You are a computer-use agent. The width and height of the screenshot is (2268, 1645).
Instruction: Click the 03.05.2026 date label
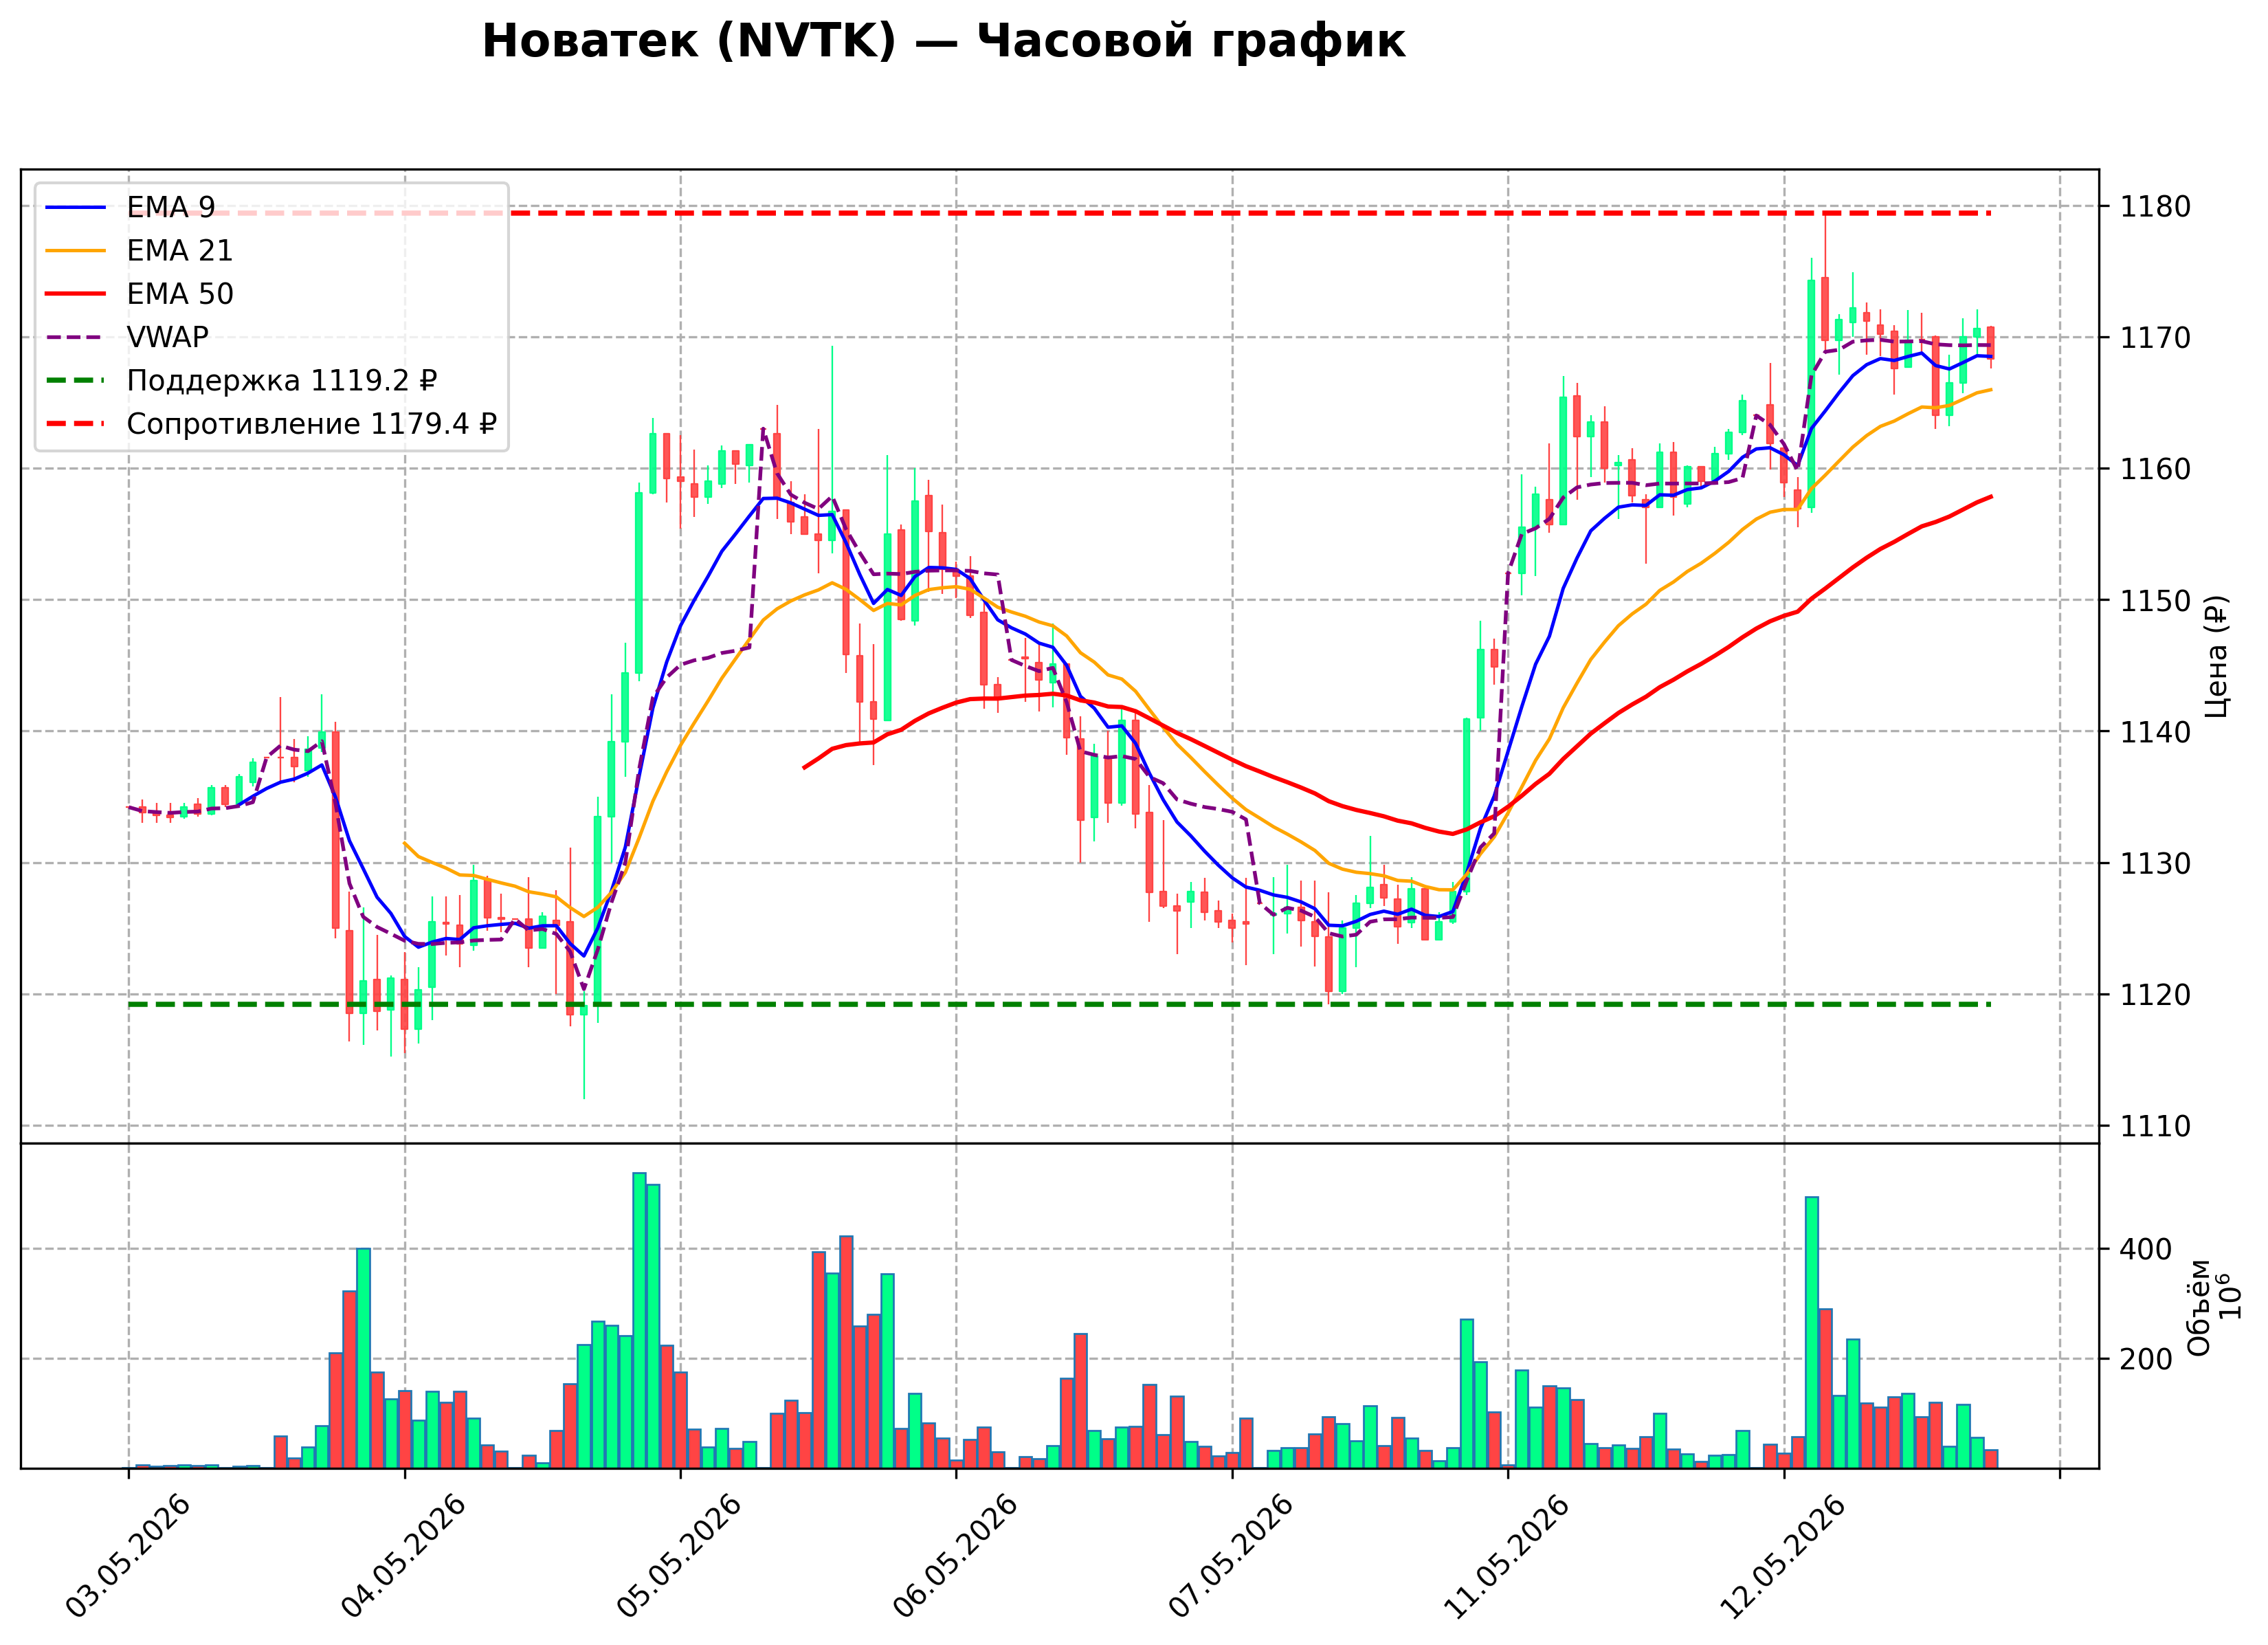pyautogui.click(x=129, y=1556)
